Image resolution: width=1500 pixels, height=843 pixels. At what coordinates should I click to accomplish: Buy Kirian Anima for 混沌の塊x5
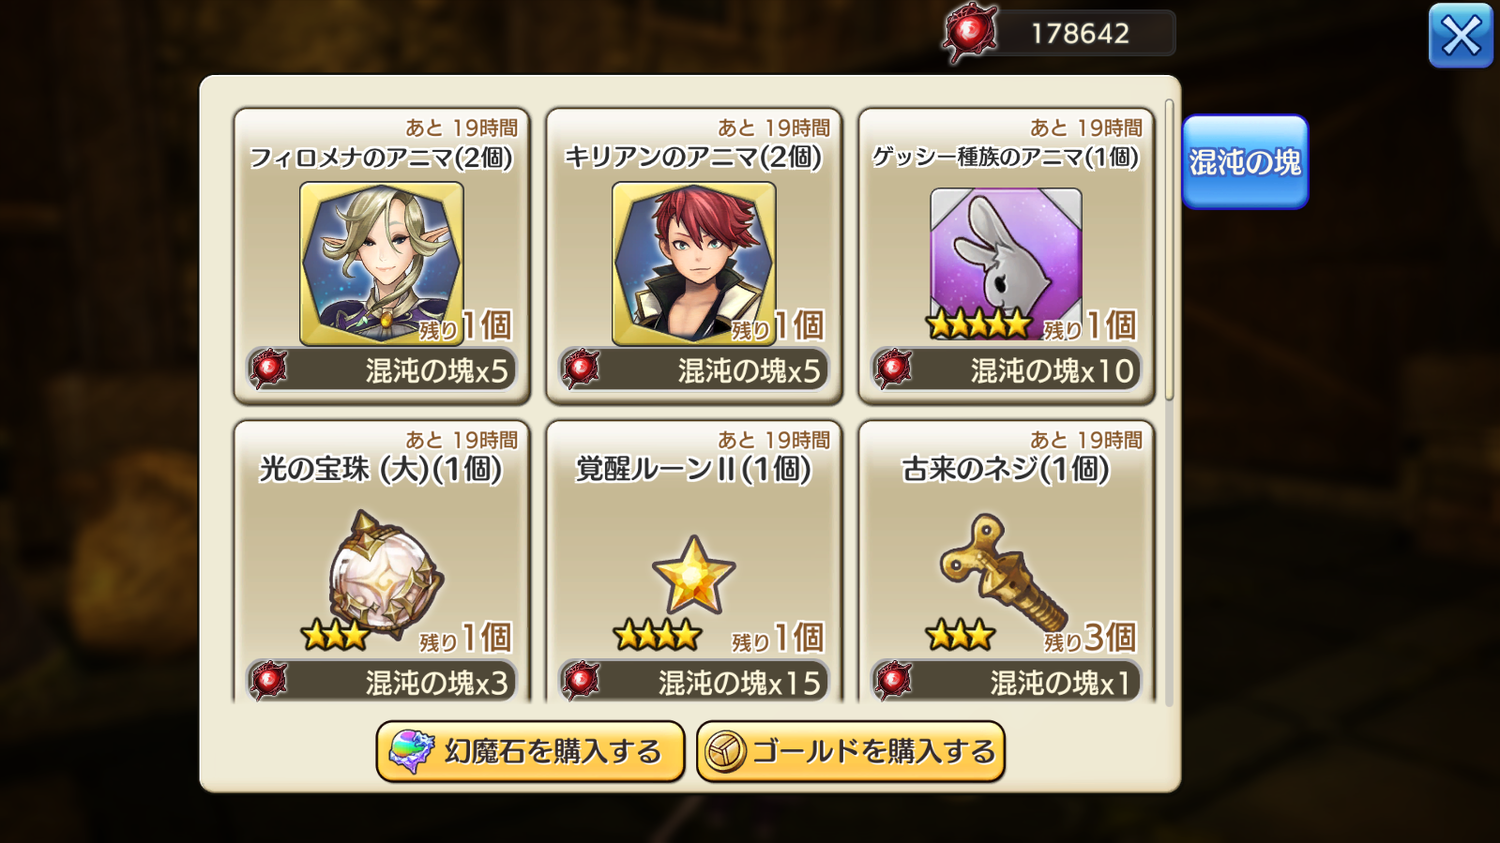tap(694, 370)
